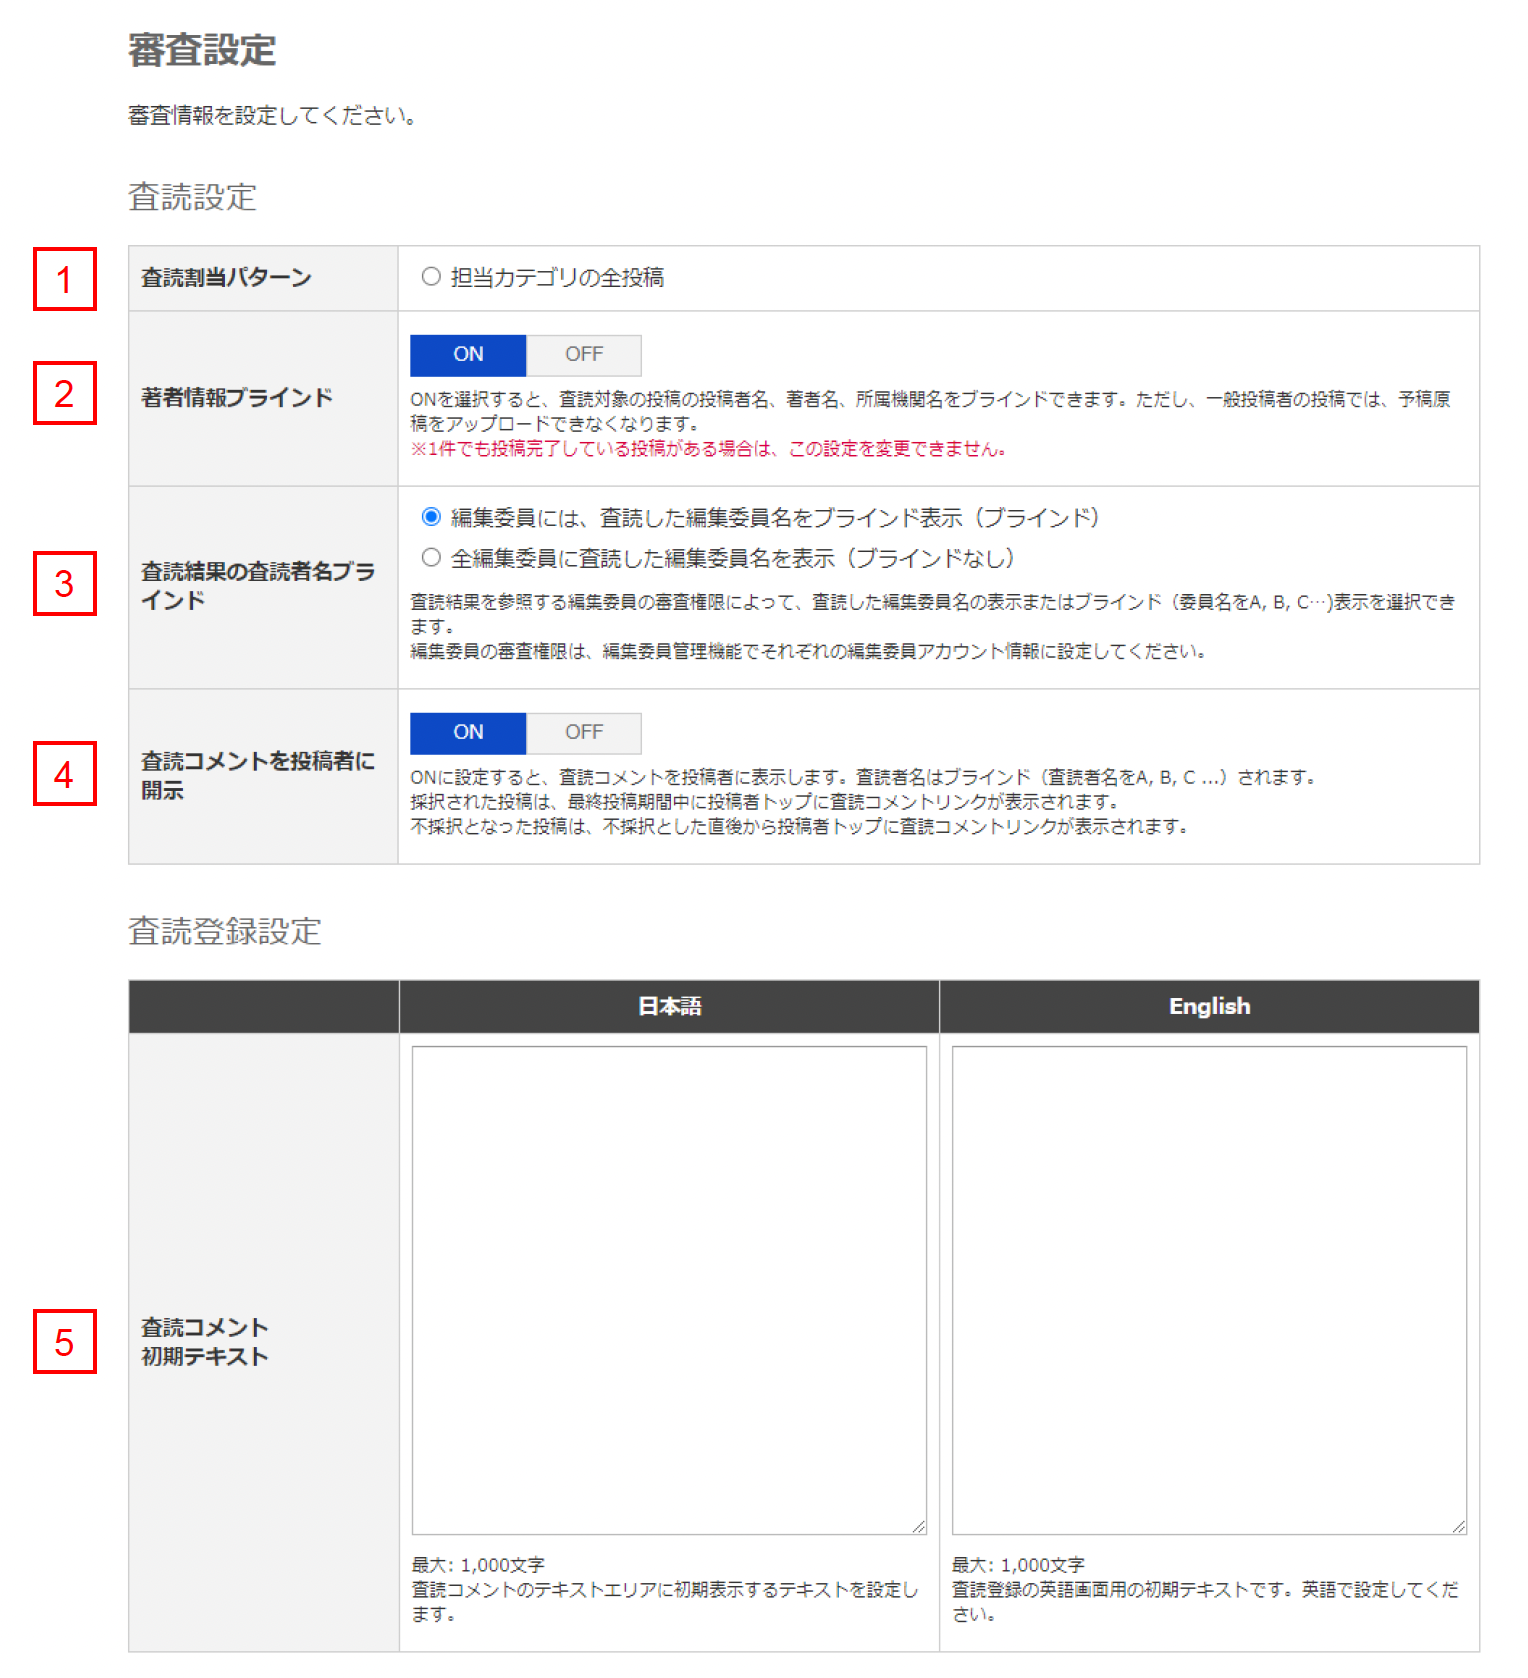Click the red number 4 marker
The width and height of the screenshot is (1528, 1678).
(x=65, y=773)
